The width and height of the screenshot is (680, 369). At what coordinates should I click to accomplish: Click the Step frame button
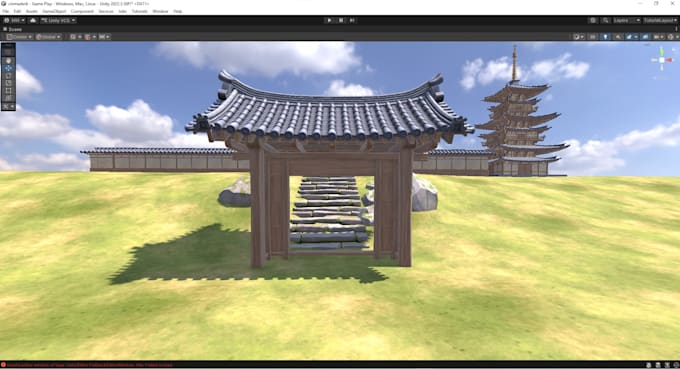pos(352,20)
